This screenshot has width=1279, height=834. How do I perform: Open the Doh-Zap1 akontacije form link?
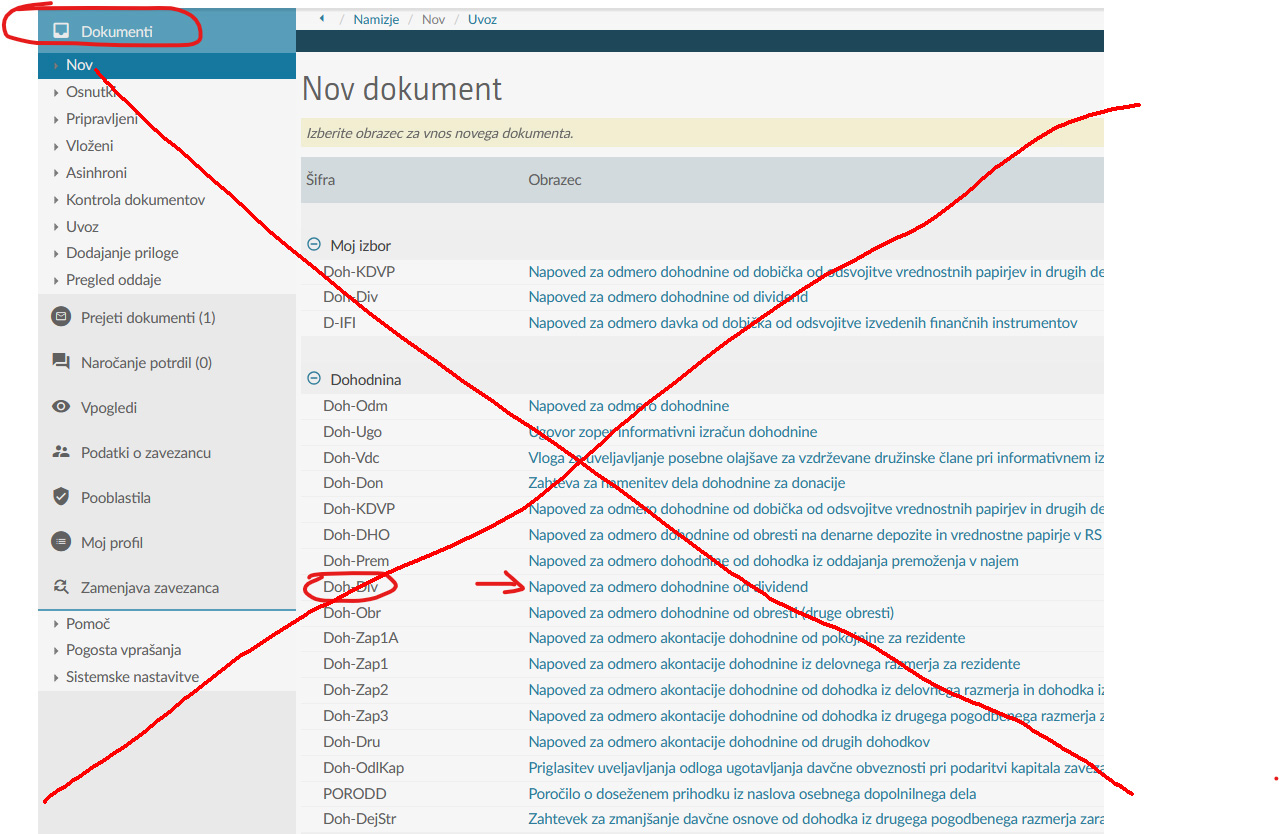775,664
